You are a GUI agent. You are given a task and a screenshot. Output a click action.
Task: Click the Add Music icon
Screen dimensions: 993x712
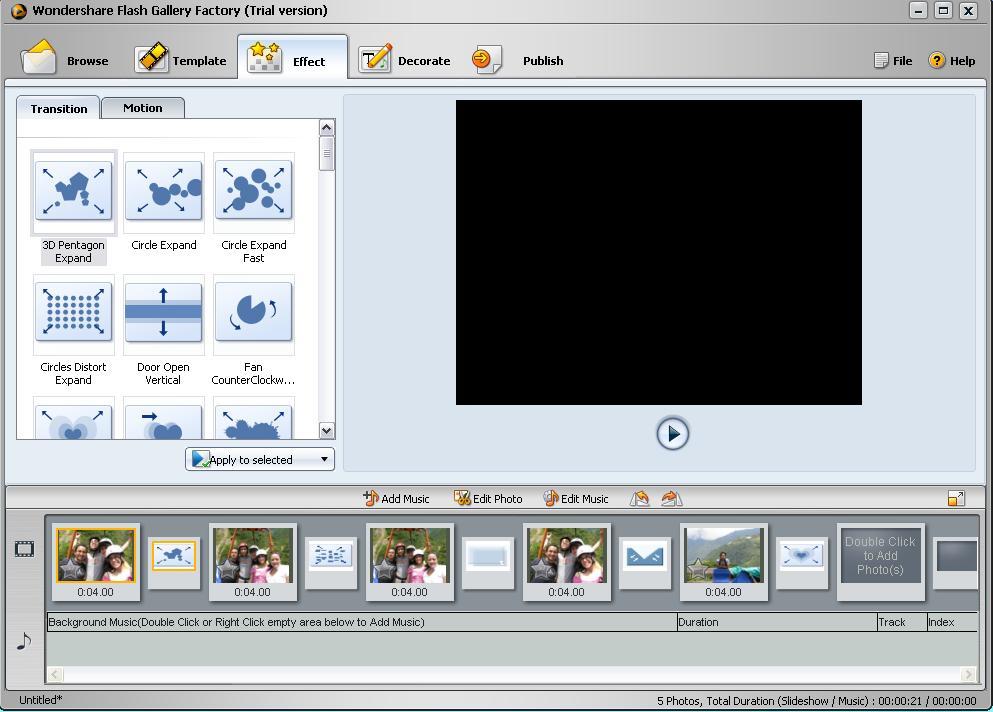373,498
